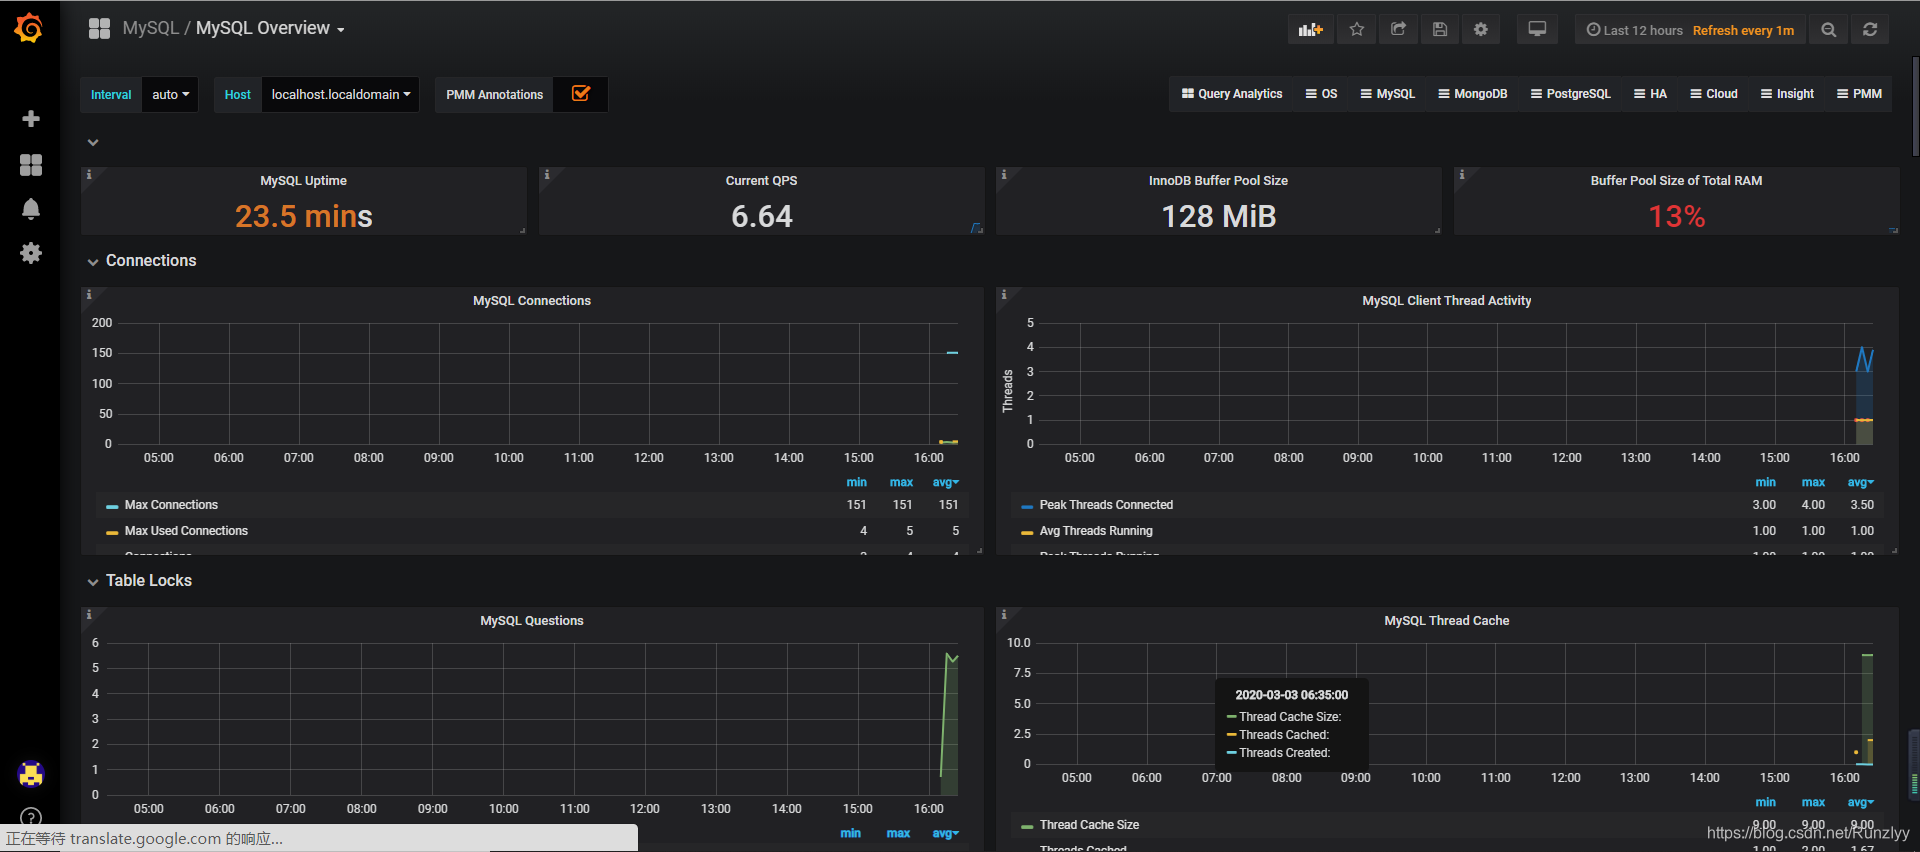This screenshot has height=852, width=1920.
Task: Collapse the Connections row
Action: point(151,261)
